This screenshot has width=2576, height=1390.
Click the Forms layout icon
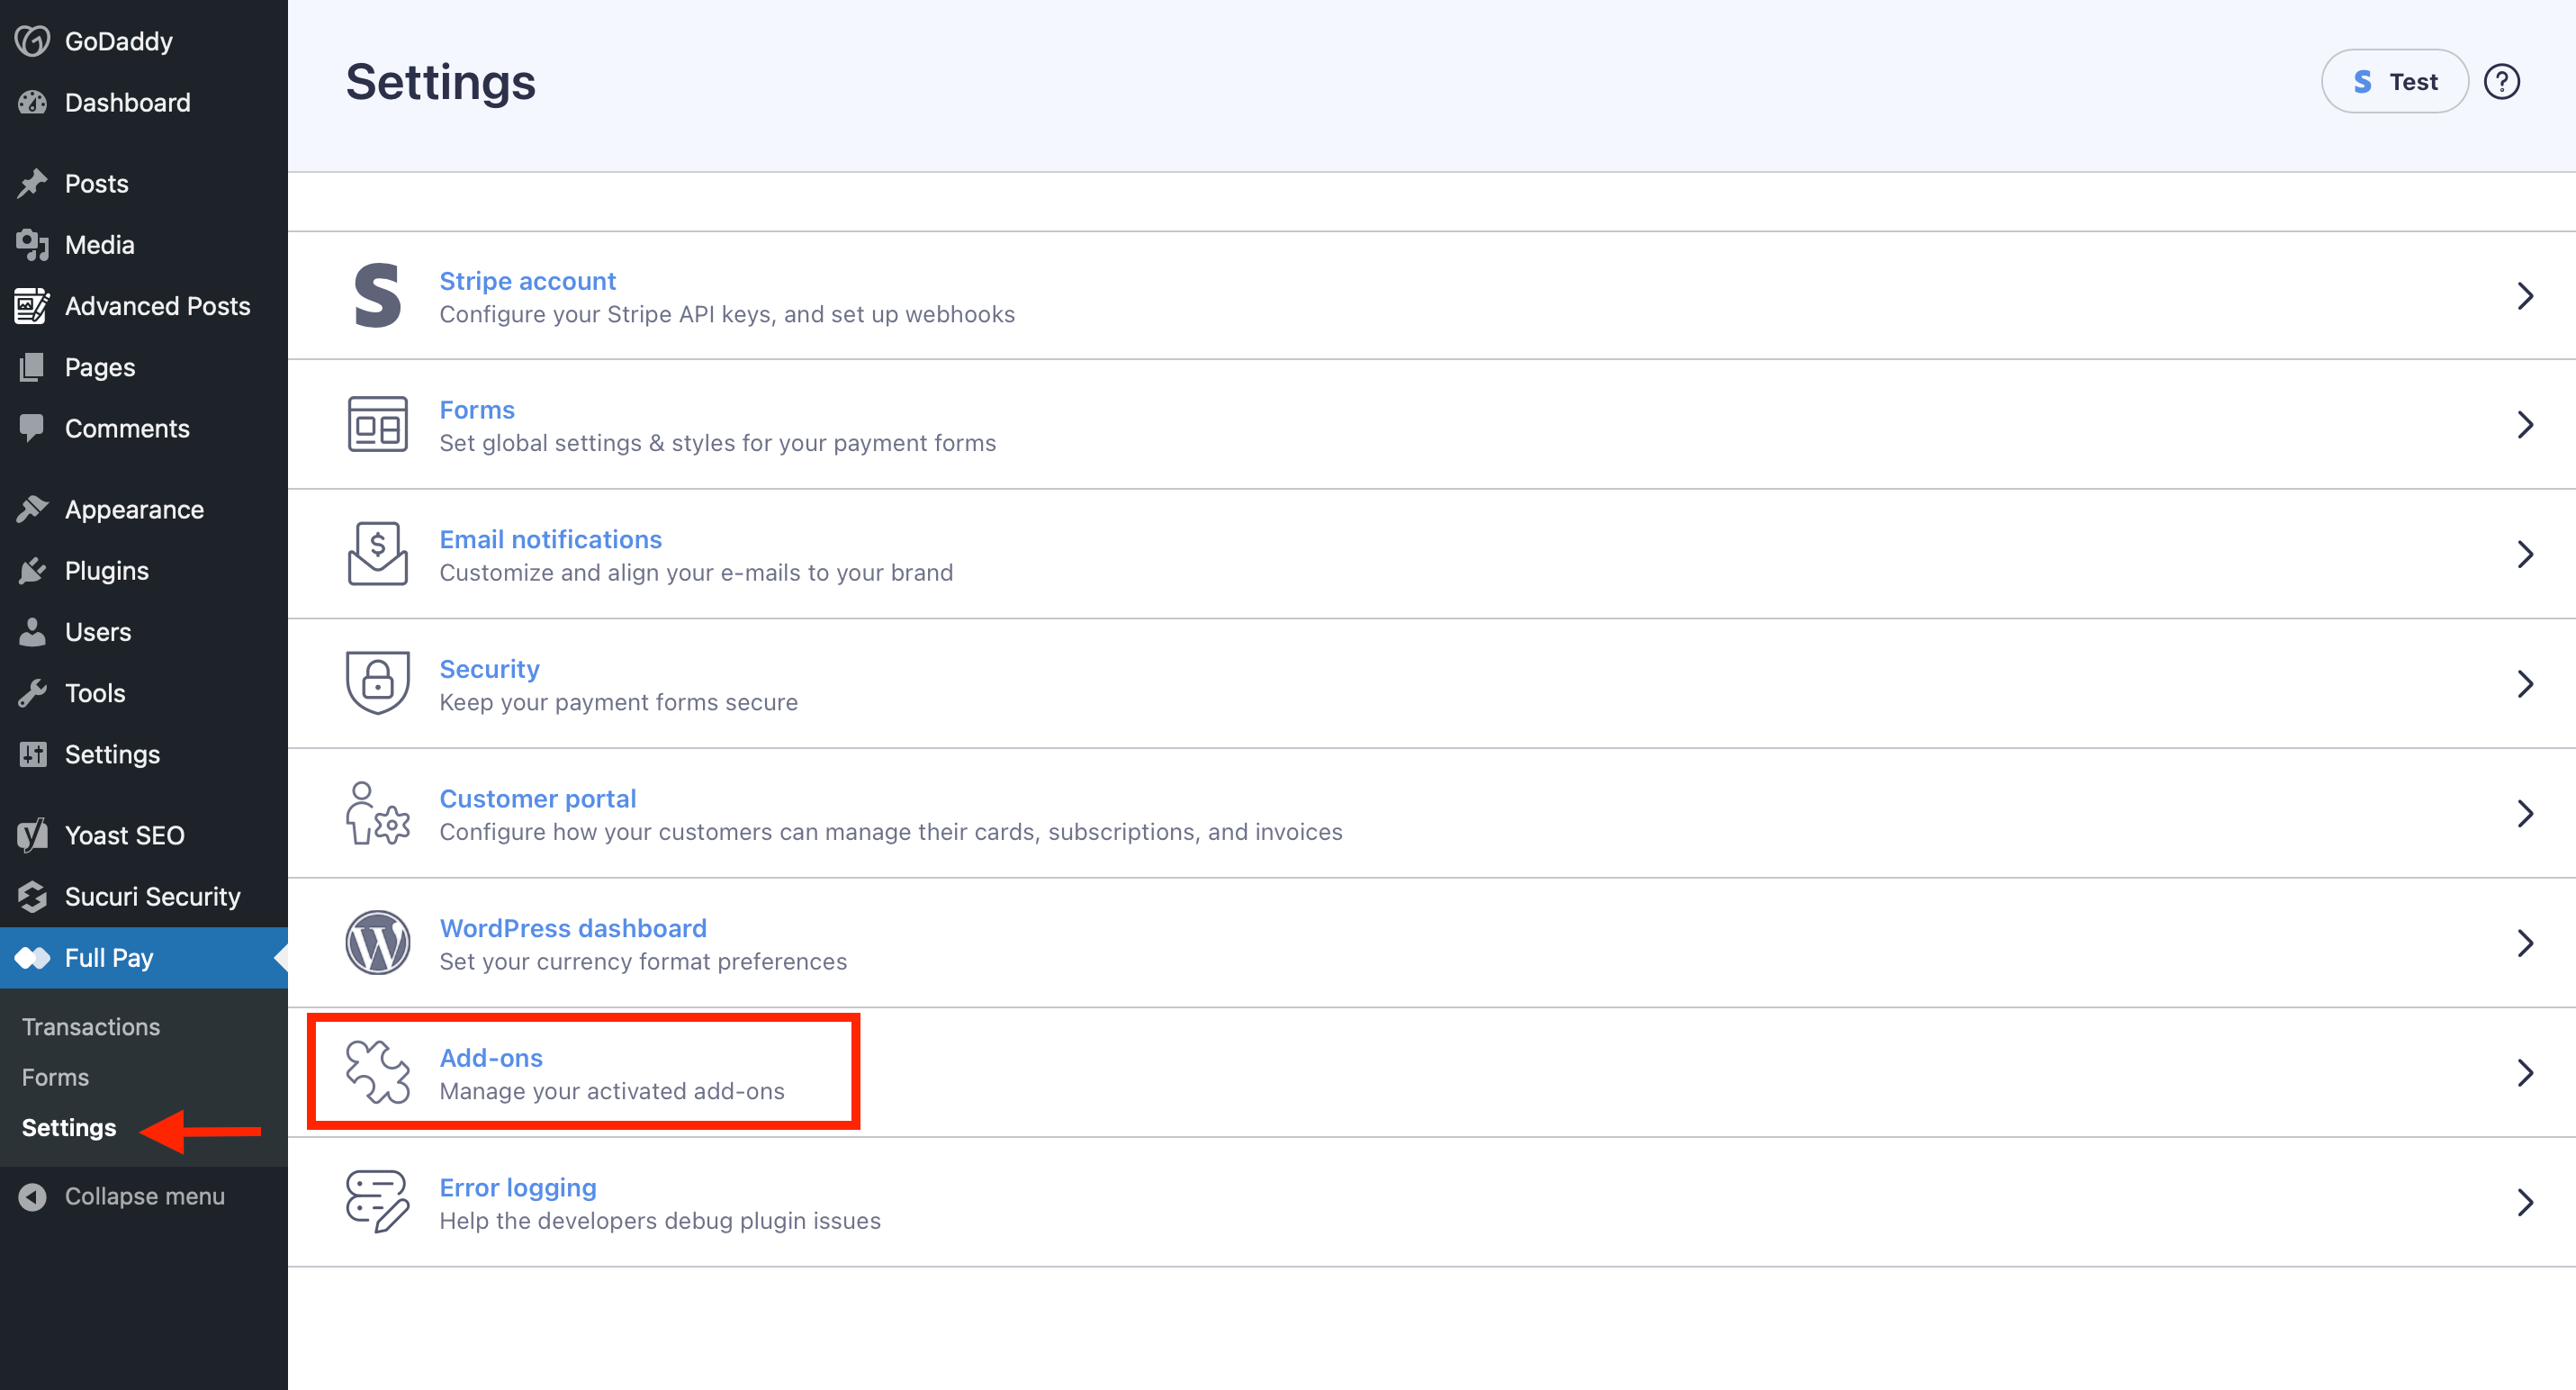click(x=377, y=425)
